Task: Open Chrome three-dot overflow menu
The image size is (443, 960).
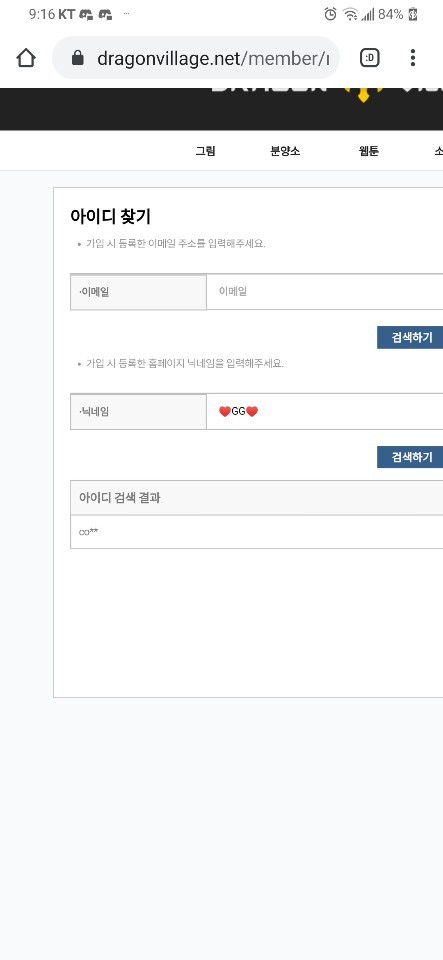Action: (413, 58)
